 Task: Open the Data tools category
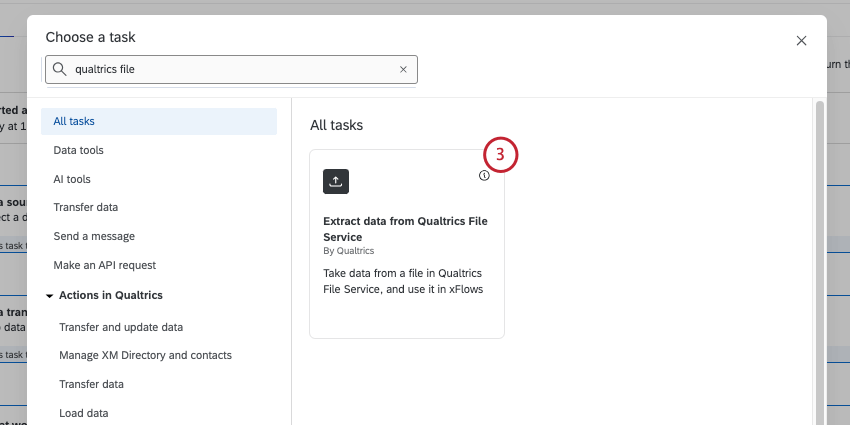click(78, 150)
